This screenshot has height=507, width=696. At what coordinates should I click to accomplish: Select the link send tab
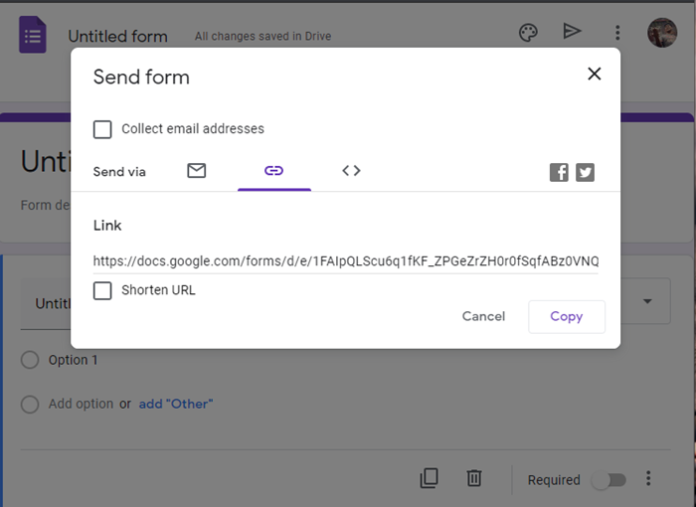click(x=274, y=171)
